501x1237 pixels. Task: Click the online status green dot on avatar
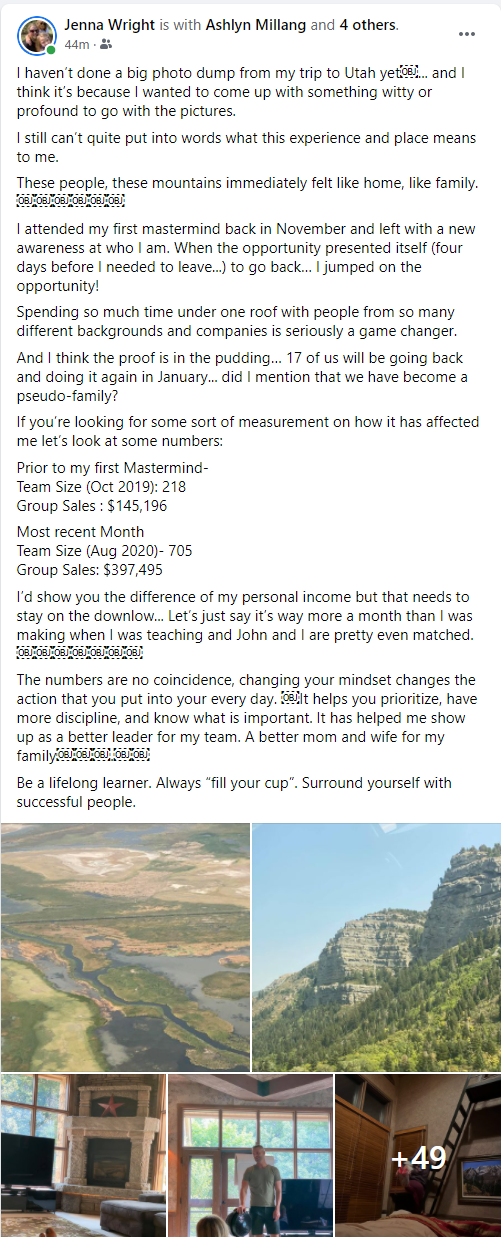point(51,50)
